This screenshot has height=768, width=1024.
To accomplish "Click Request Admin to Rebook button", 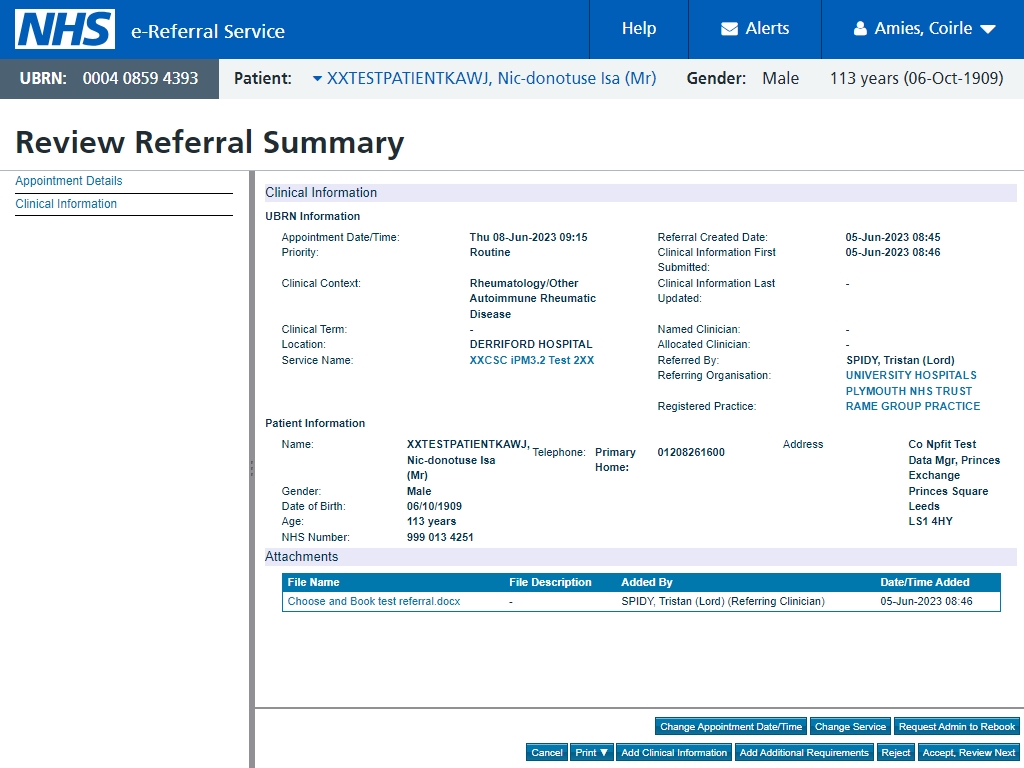I will coord(957,726).
